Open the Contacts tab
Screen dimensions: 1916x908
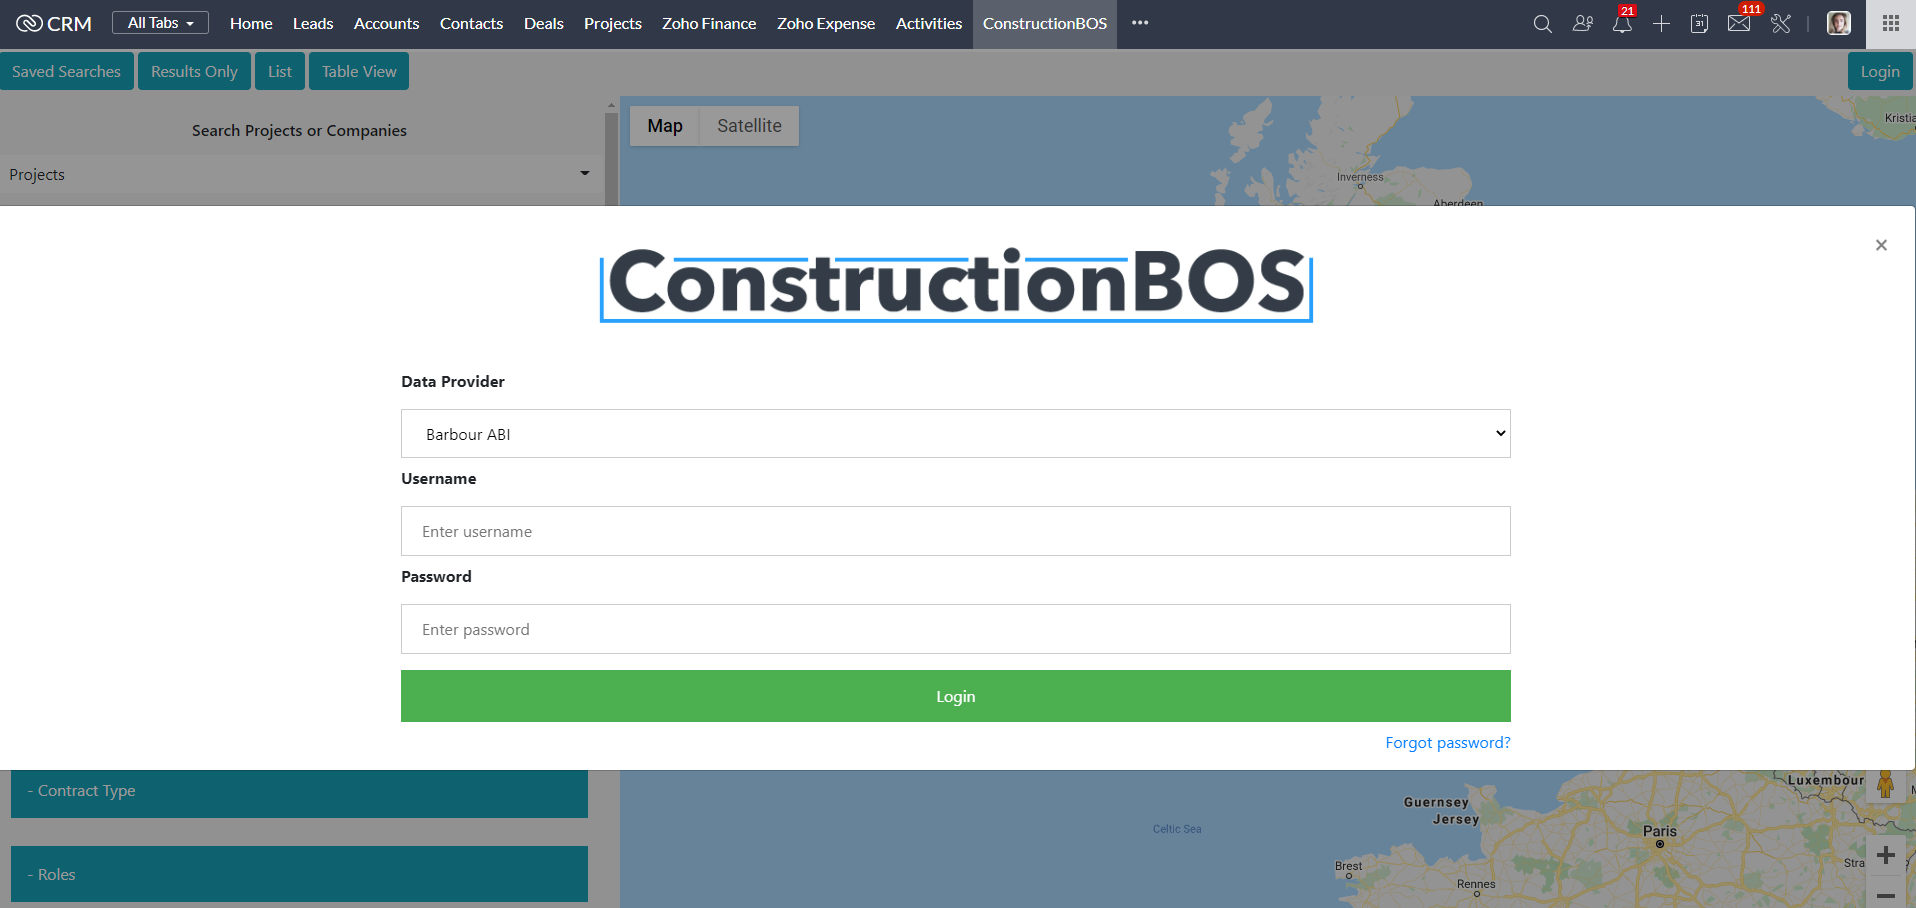pyautogui.click(x=471, y=23)
